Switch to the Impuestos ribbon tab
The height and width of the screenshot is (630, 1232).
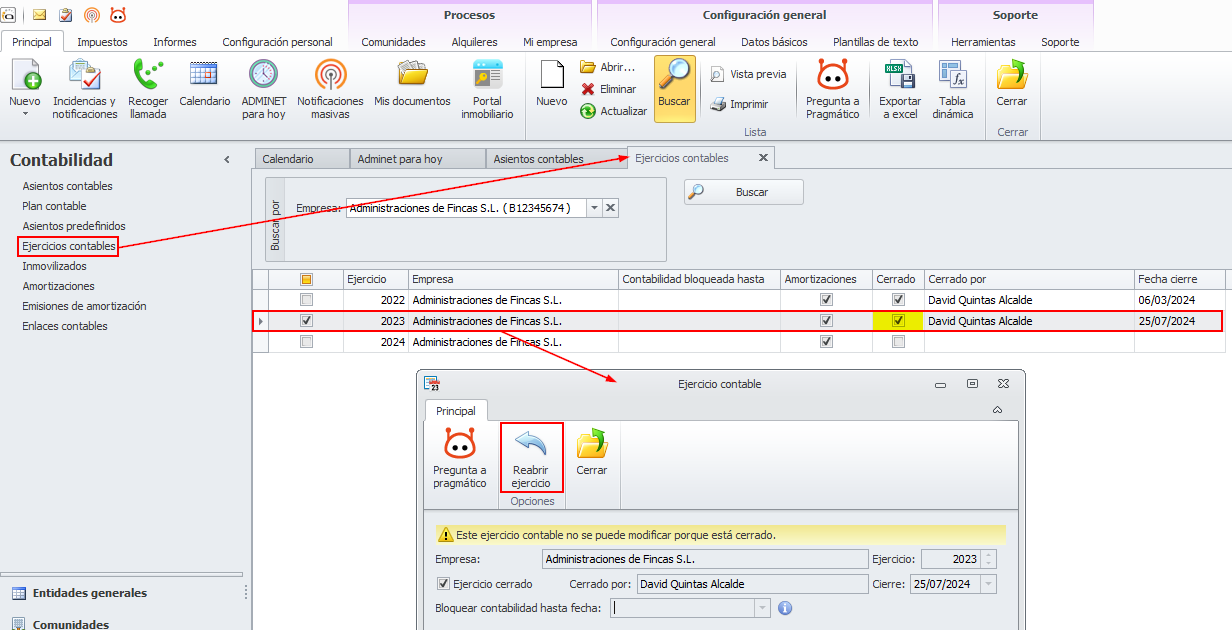102,42
